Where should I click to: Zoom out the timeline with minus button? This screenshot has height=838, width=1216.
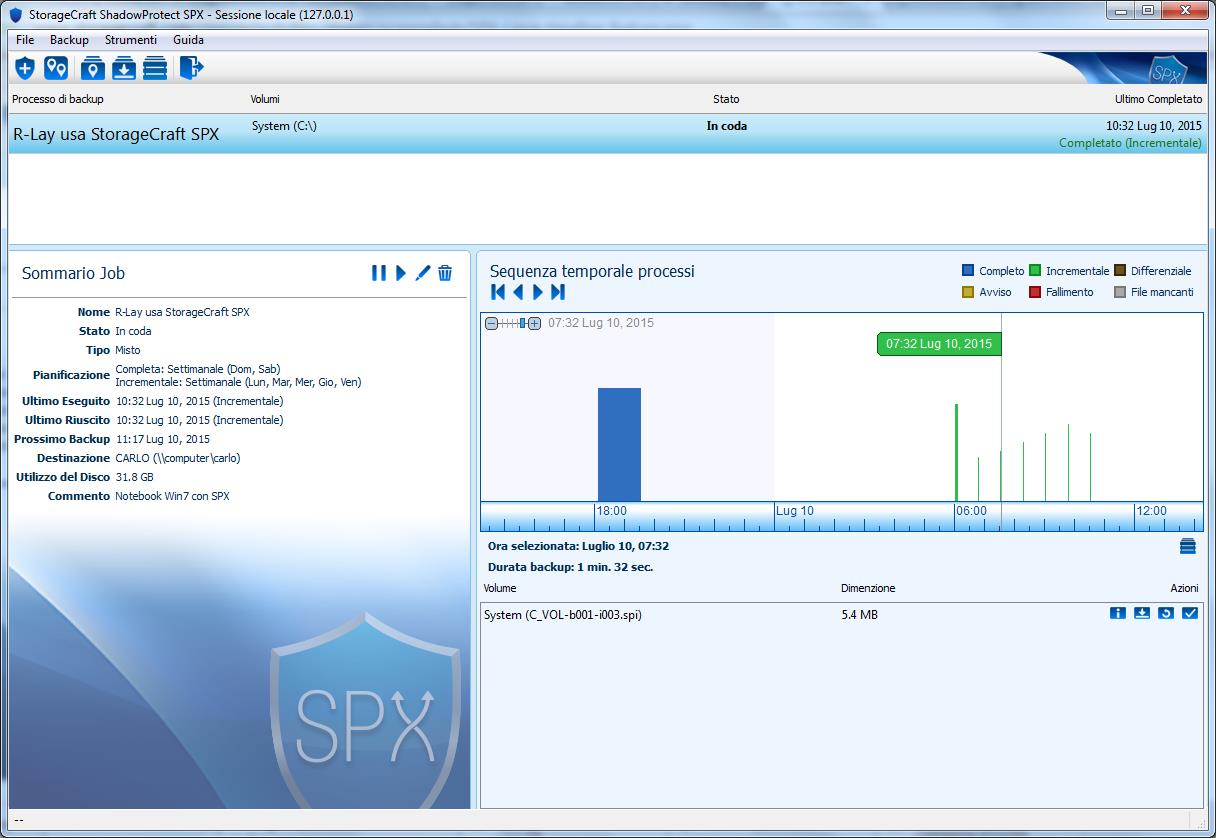pos(491,323)
